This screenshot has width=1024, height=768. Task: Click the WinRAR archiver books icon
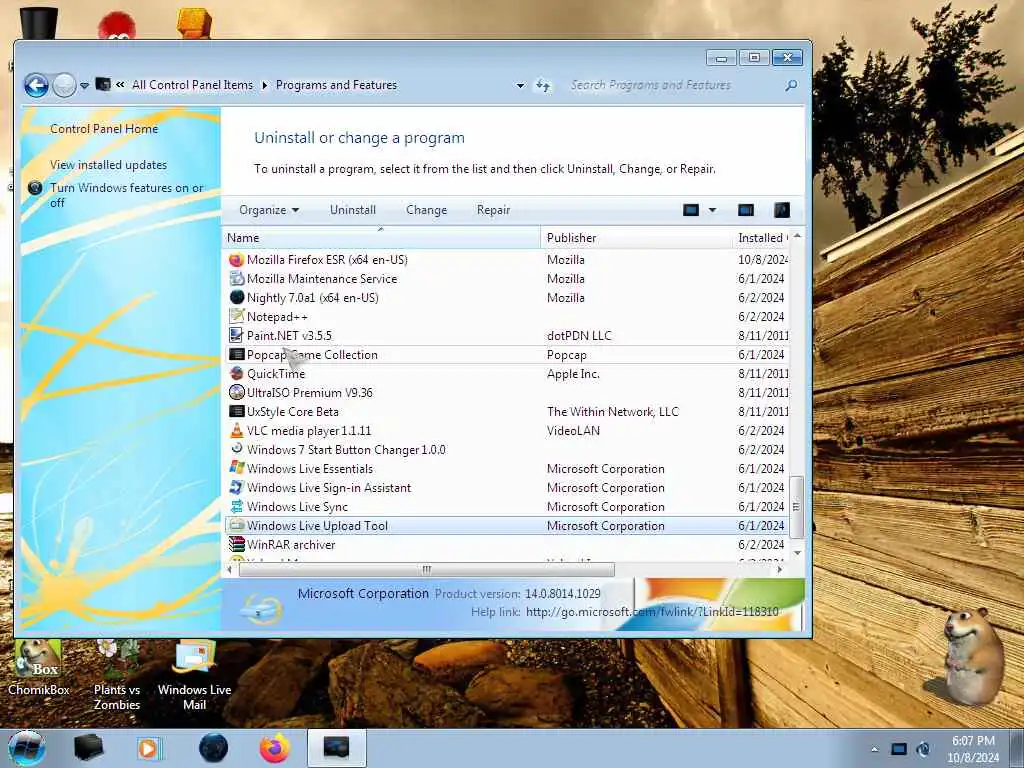[x=236, y=544]
